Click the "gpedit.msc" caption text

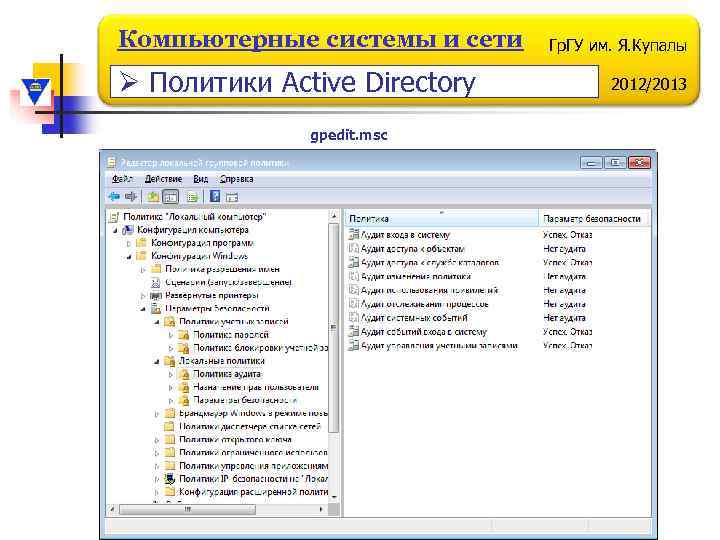point(349,135)
